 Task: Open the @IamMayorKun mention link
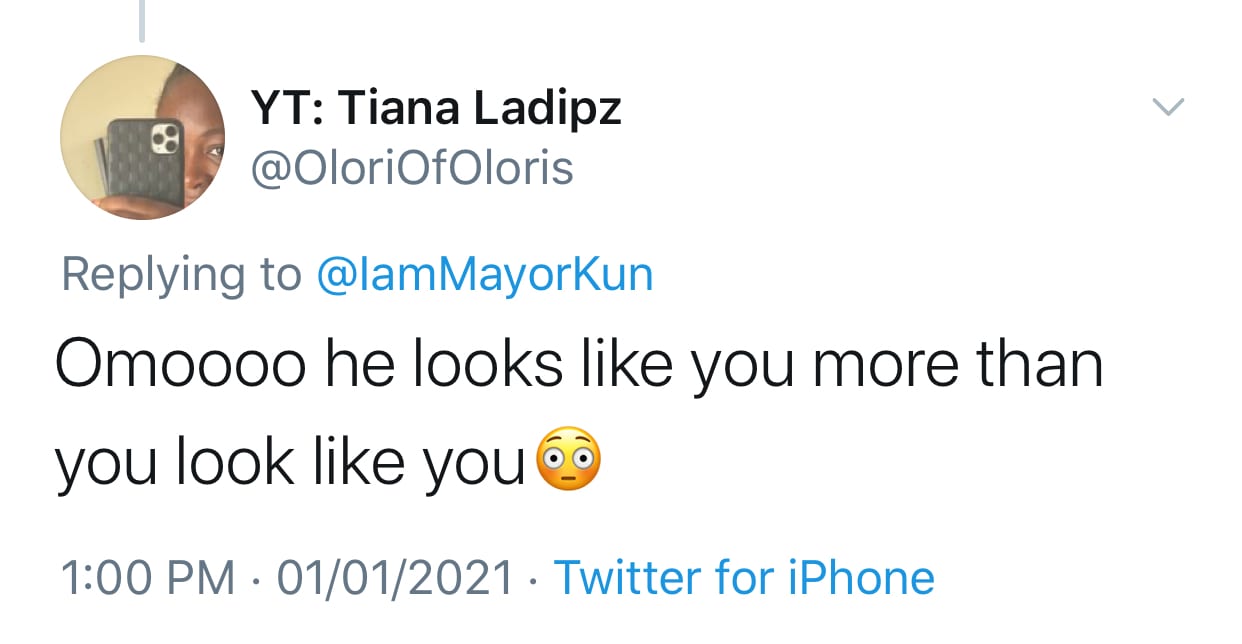(484, 275)
